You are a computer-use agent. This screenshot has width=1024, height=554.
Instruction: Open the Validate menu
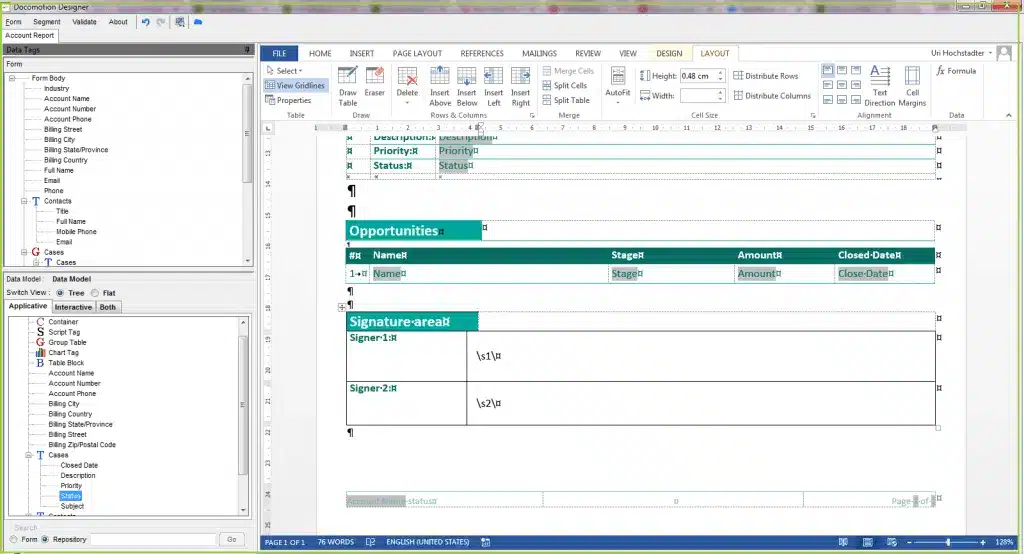(85, 21)
